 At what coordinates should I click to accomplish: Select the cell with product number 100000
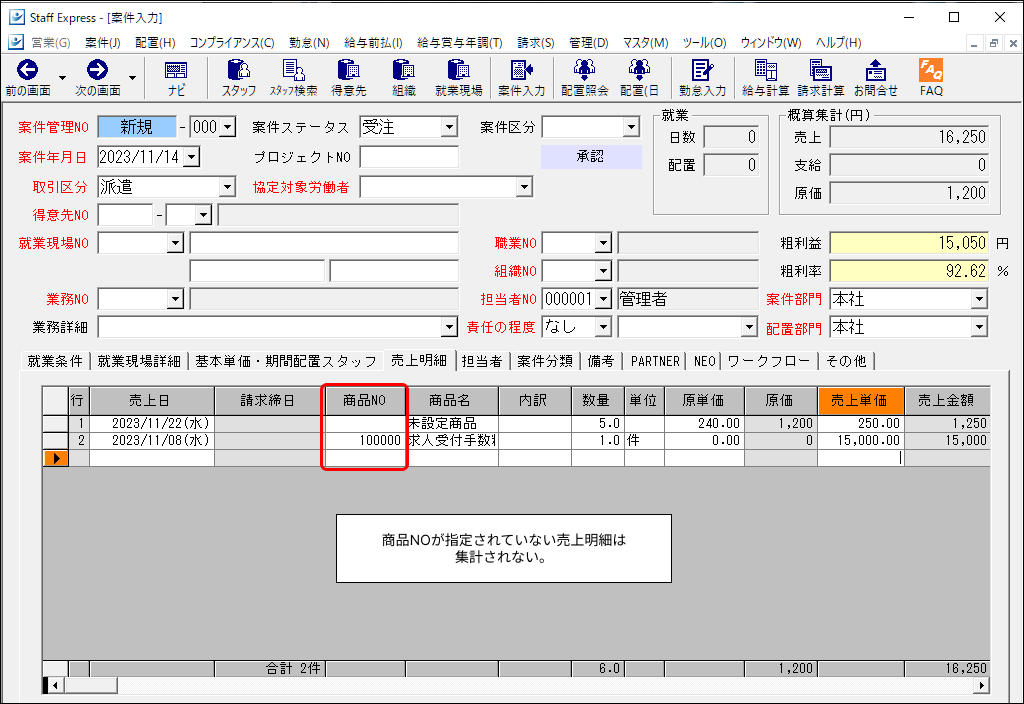(365, 441)
